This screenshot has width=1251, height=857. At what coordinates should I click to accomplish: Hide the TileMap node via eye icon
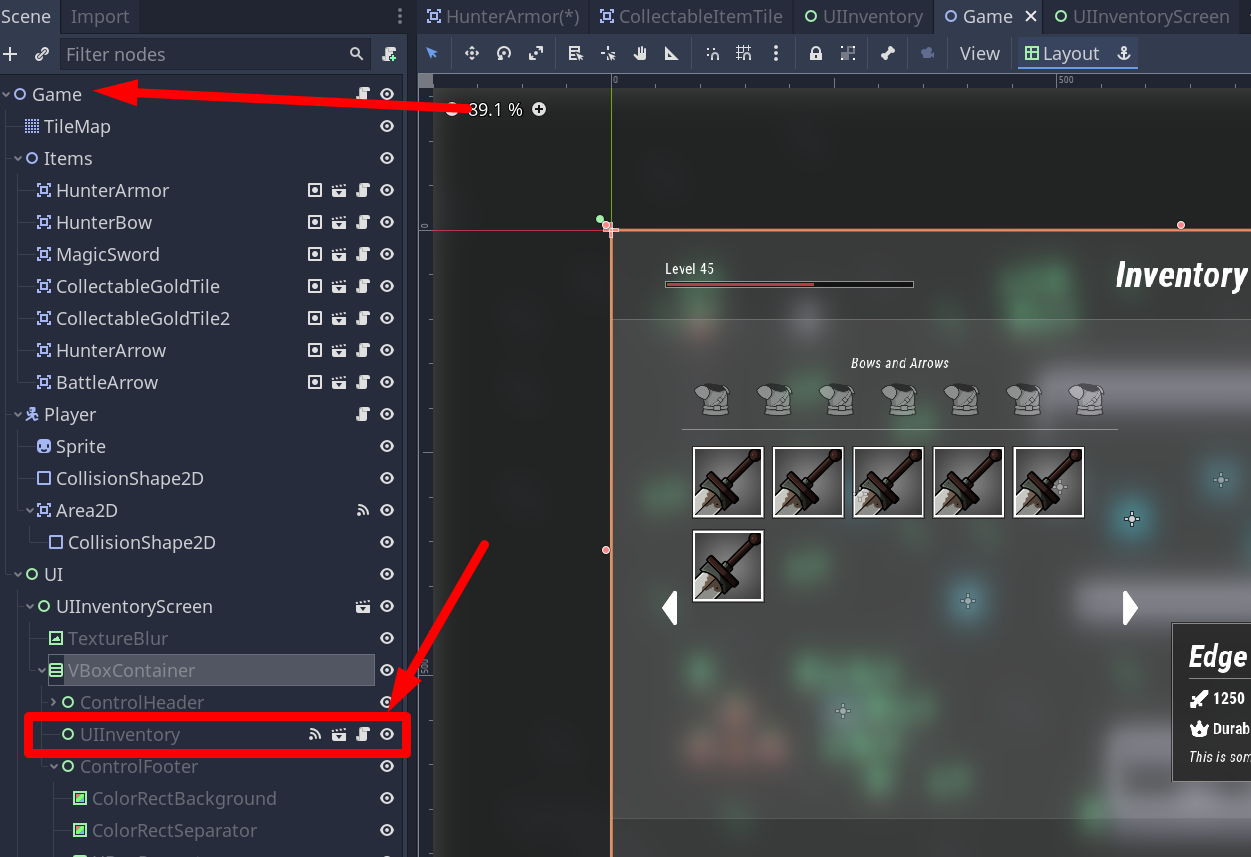[387, 127]
